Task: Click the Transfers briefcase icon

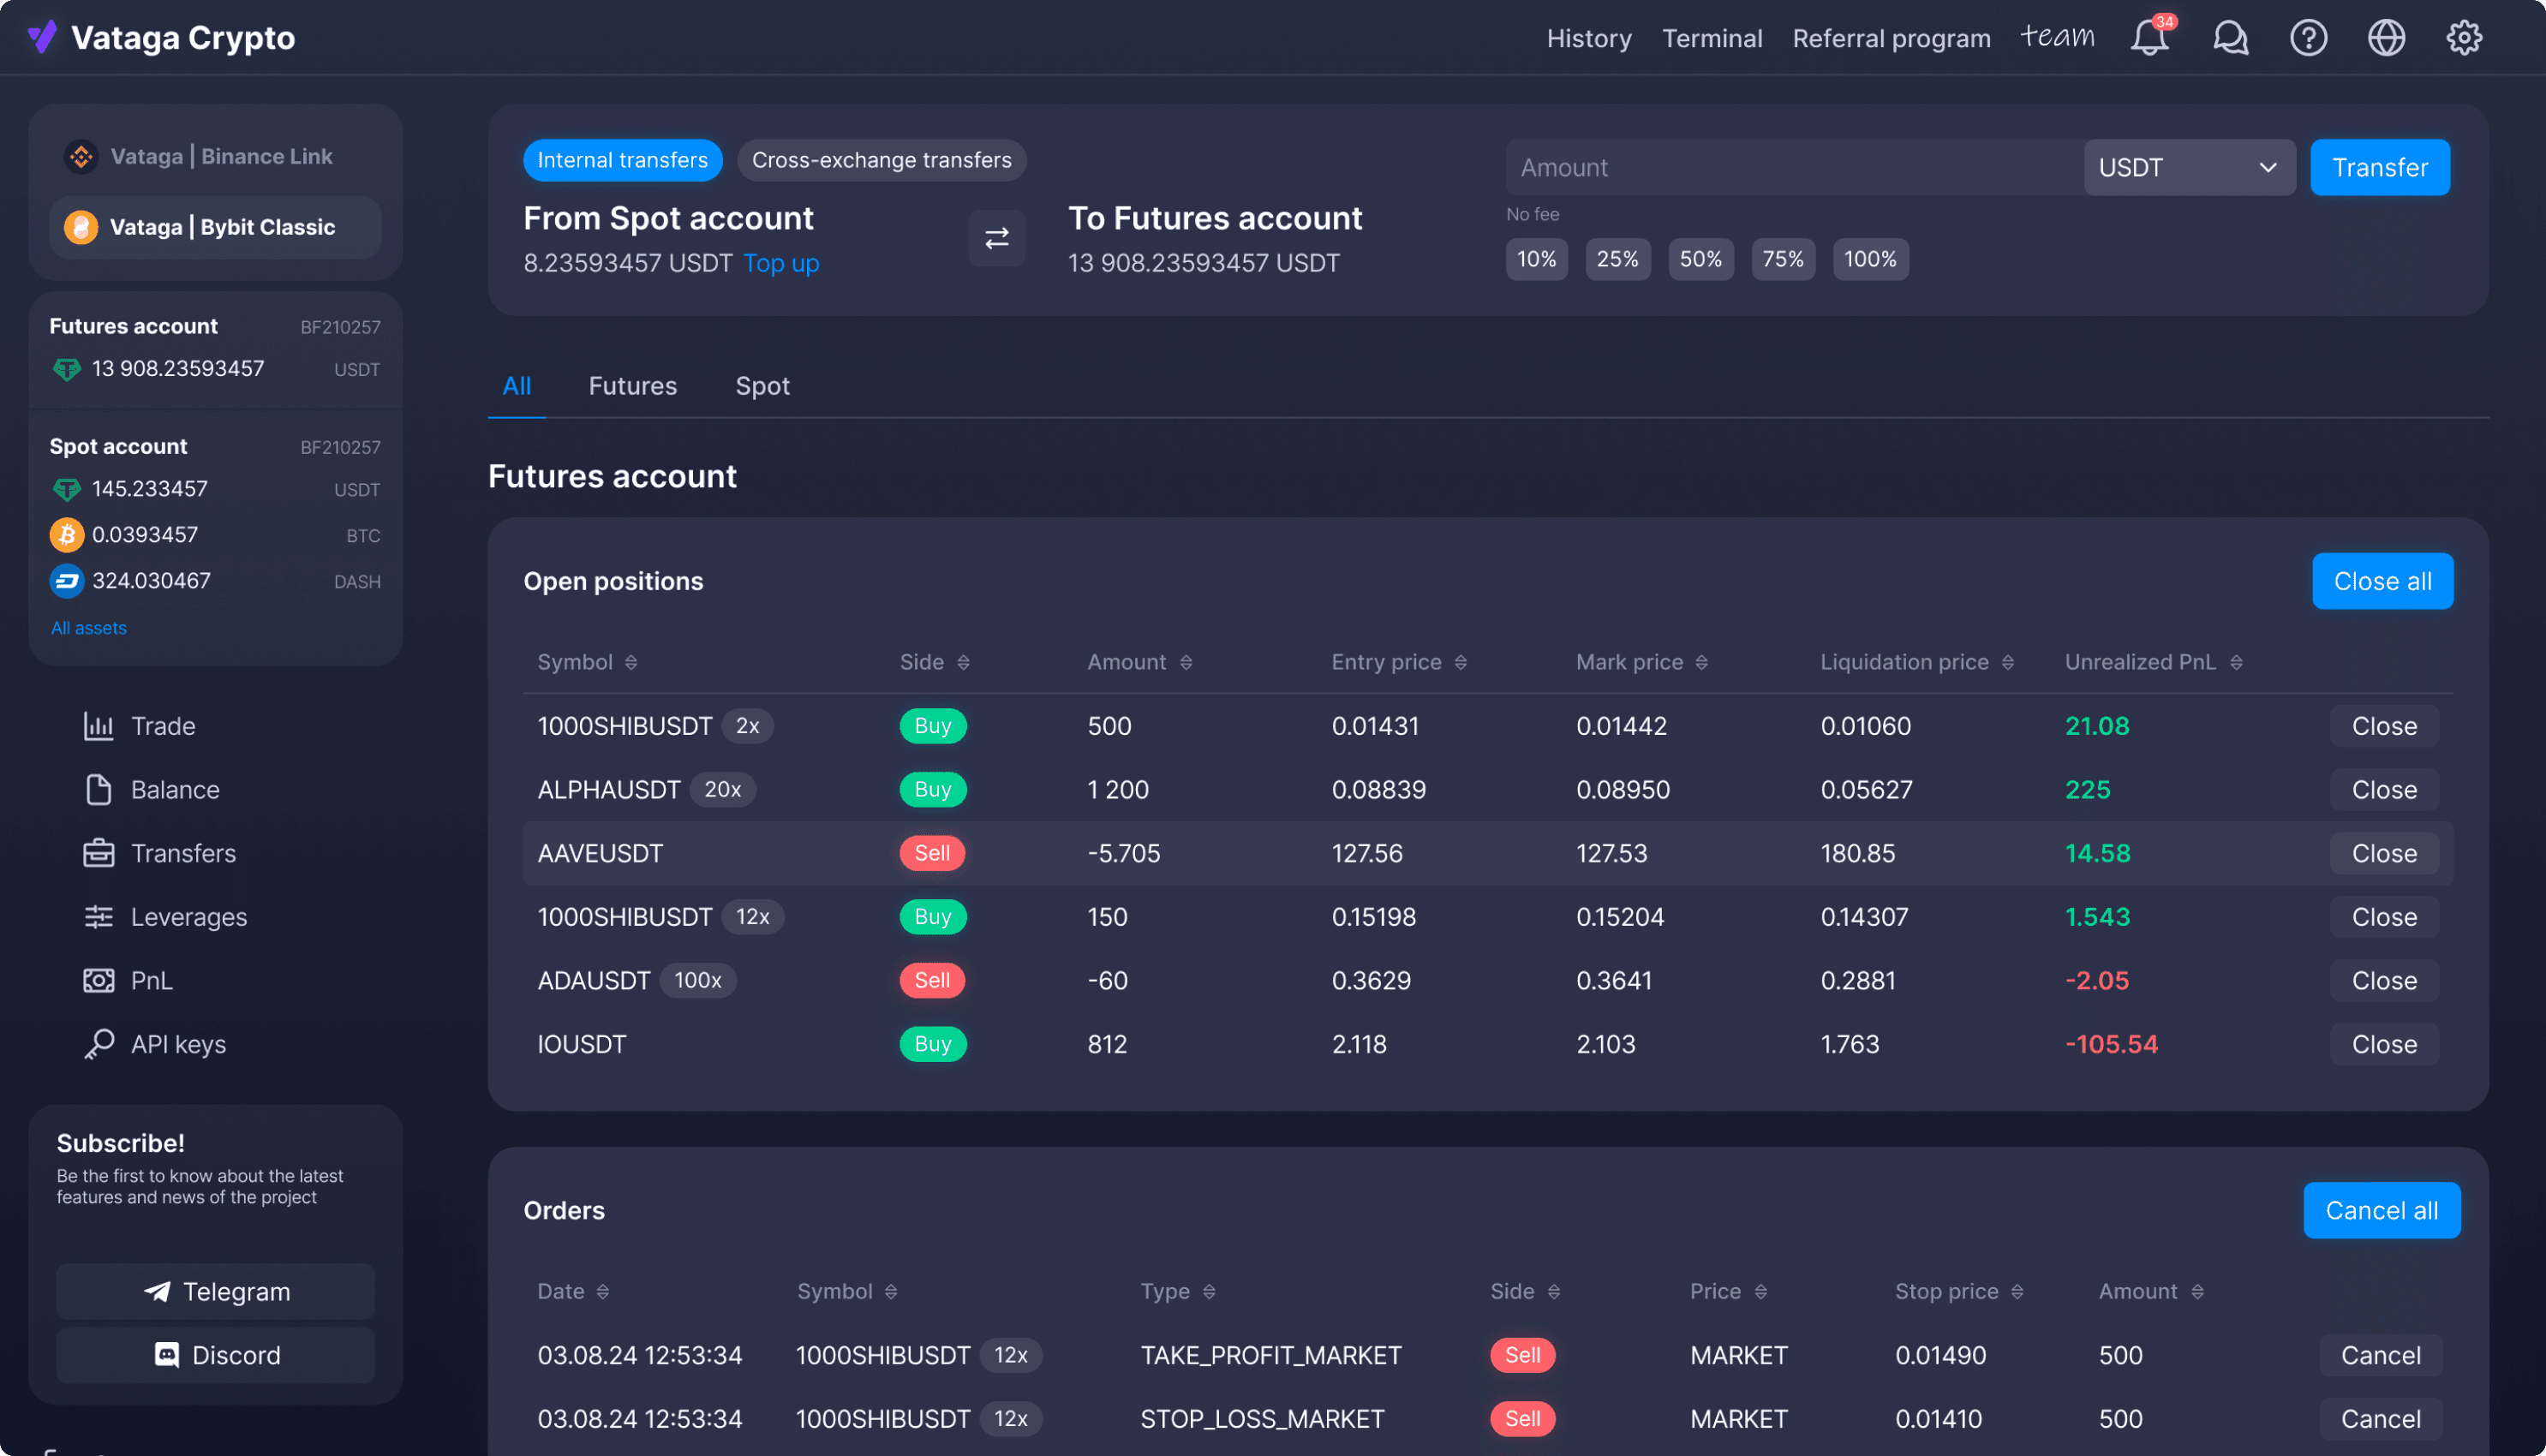Action: click(x=98, y=853)
